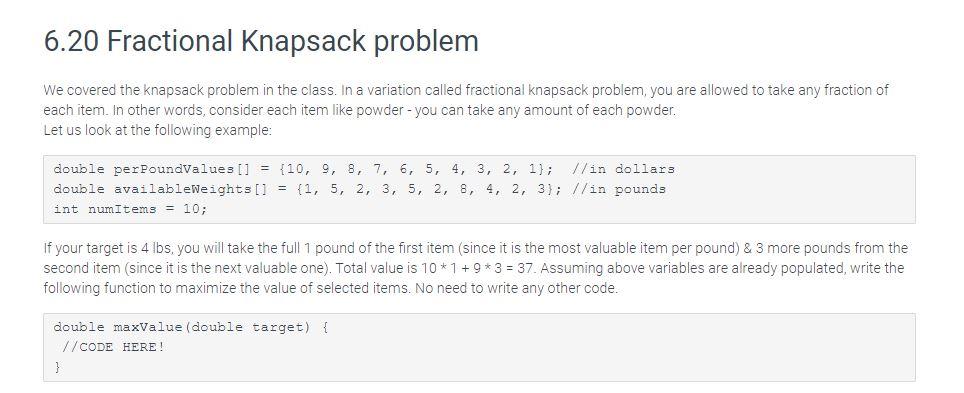
Task: Click the intro paragraph starting "We covered the knapsack"
Action: 466,100
